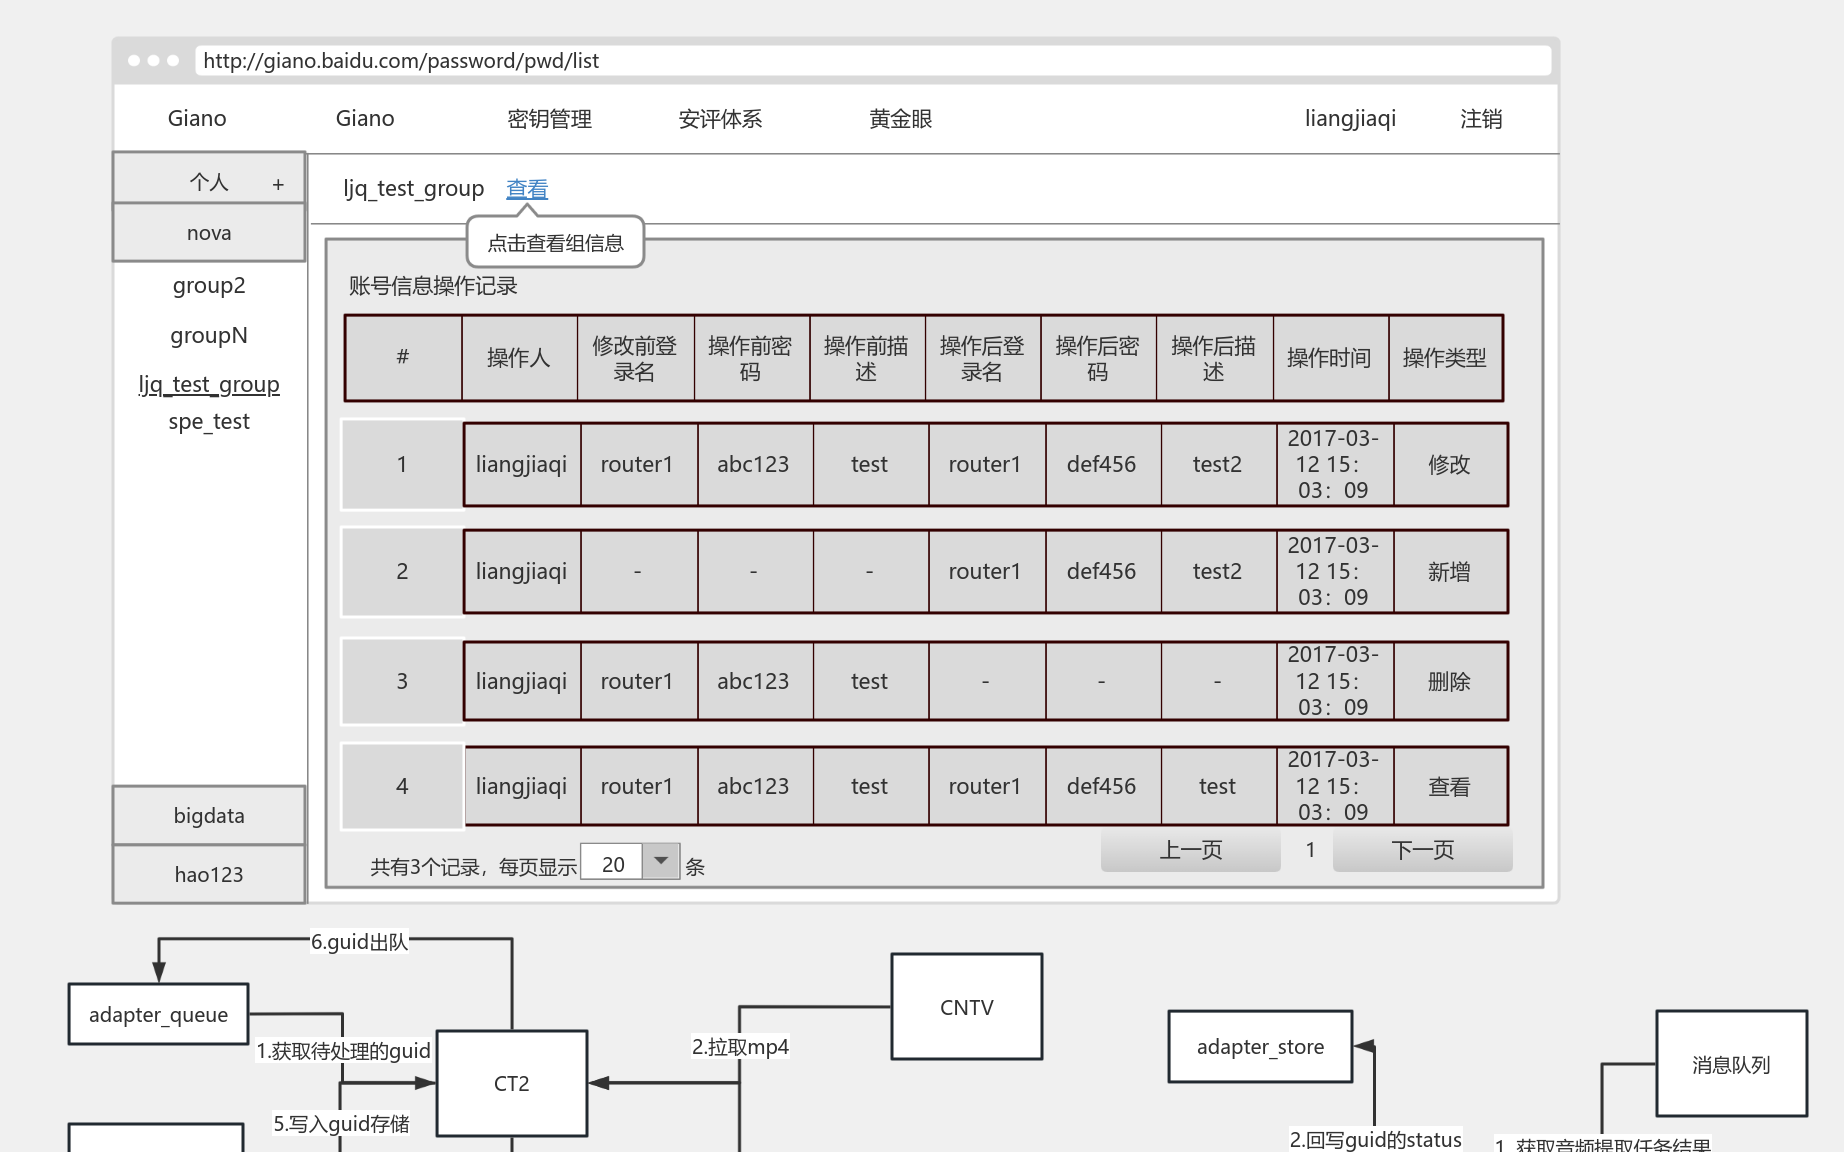This screenshot has height=1152, width=1844.
Task: Open the 查看 link beside ljq_test_group
Action: 526,188
